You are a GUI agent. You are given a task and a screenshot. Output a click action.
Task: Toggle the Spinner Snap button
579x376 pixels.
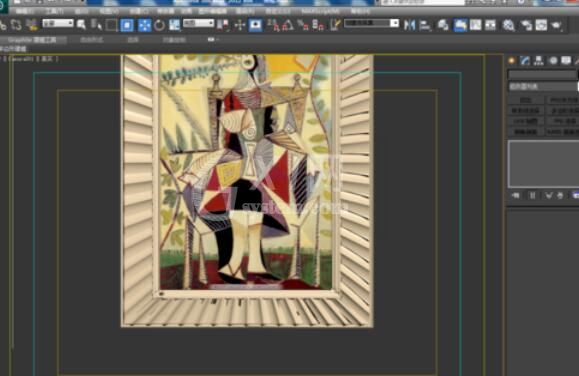click(318, 25)
